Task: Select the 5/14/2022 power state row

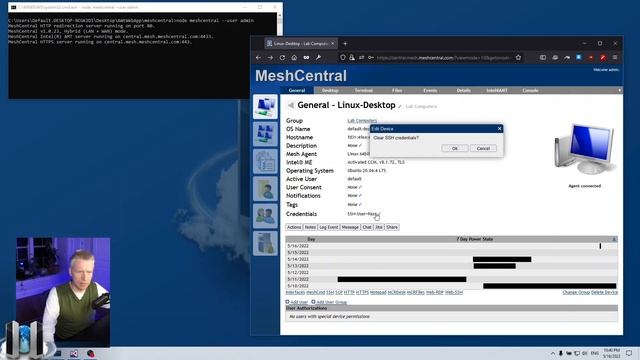Action: 451,259
